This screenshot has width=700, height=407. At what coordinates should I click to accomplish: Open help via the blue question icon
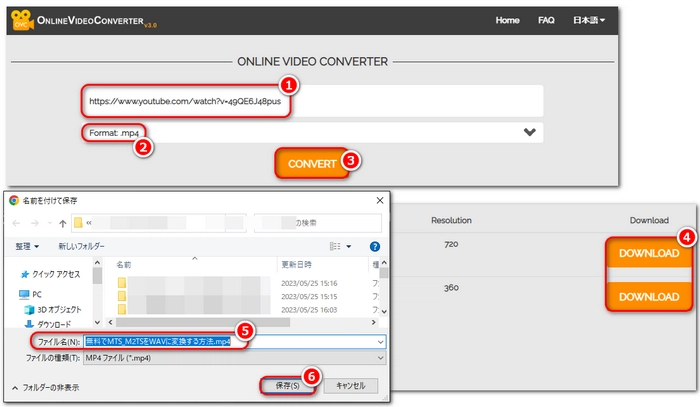tap(374, 245)
